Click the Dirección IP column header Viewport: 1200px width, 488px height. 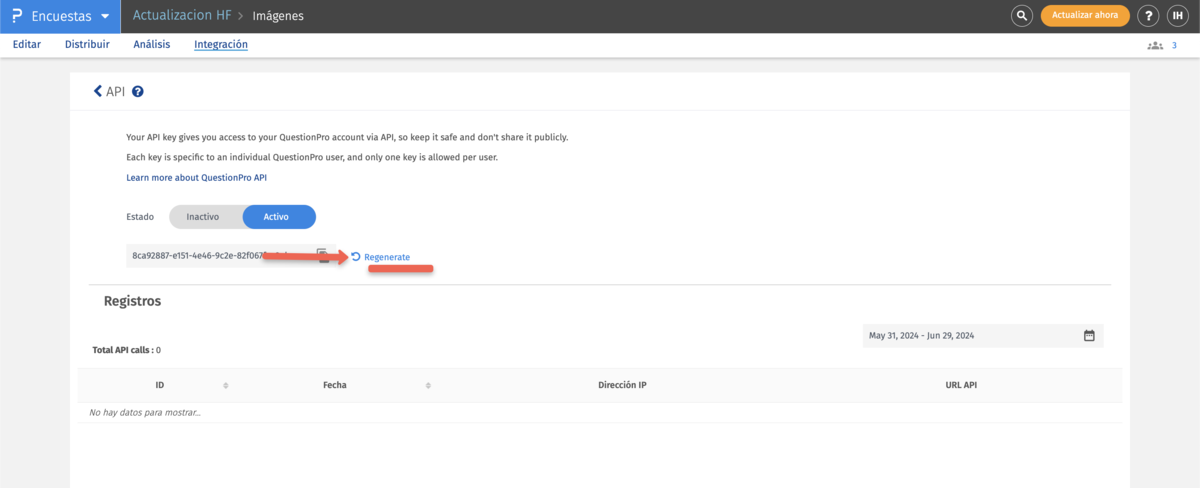tap(622, 385)
